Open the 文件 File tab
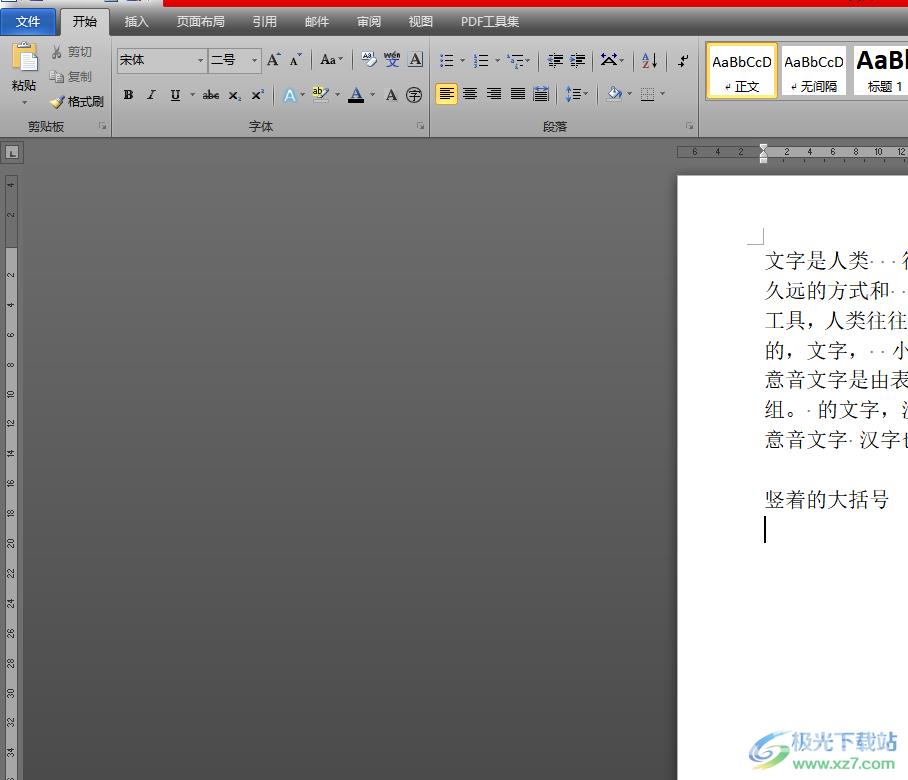Image resolution: width=908 pixels, height=780 pixels. click(28, 22)
